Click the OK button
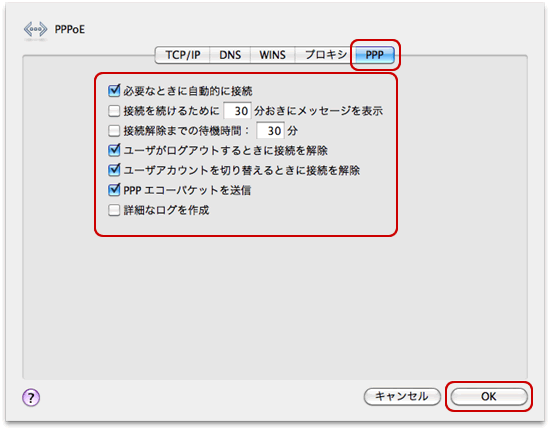Viewport: 550px width, 430px height. coord(489,397)
